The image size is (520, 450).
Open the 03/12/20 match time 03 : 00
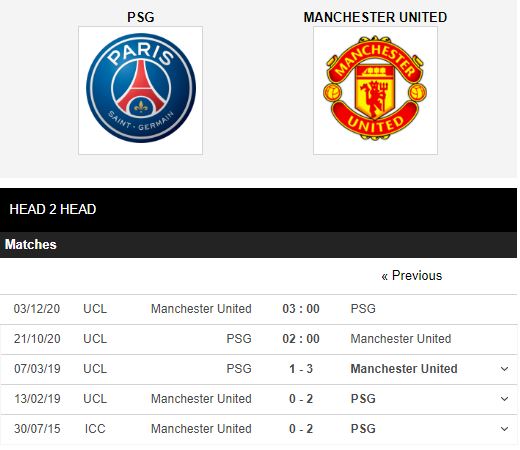click(x=301, y=309)
